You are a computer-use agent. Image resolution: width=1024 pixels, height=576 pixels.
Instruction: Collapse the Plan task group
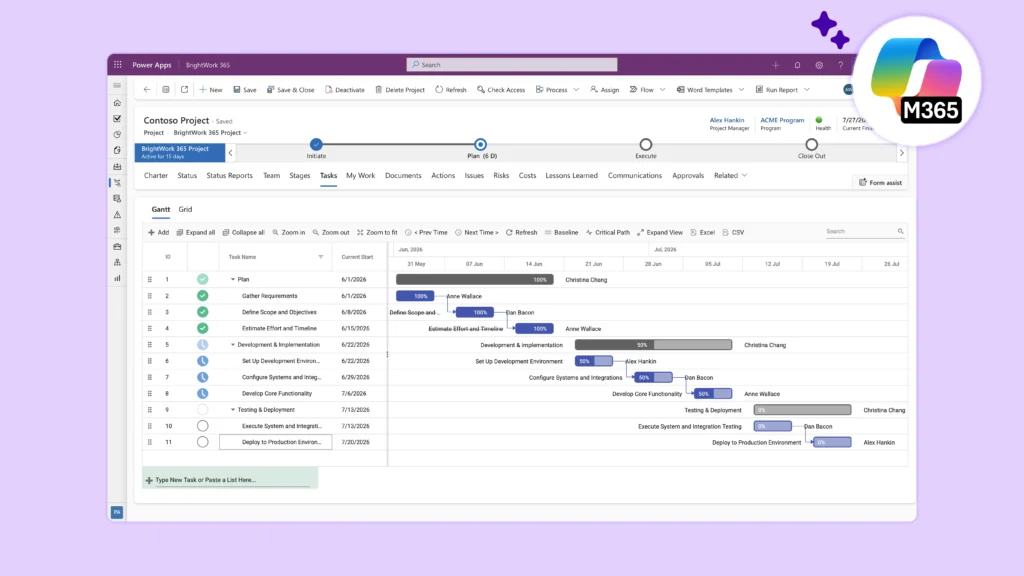click(232, 280)
